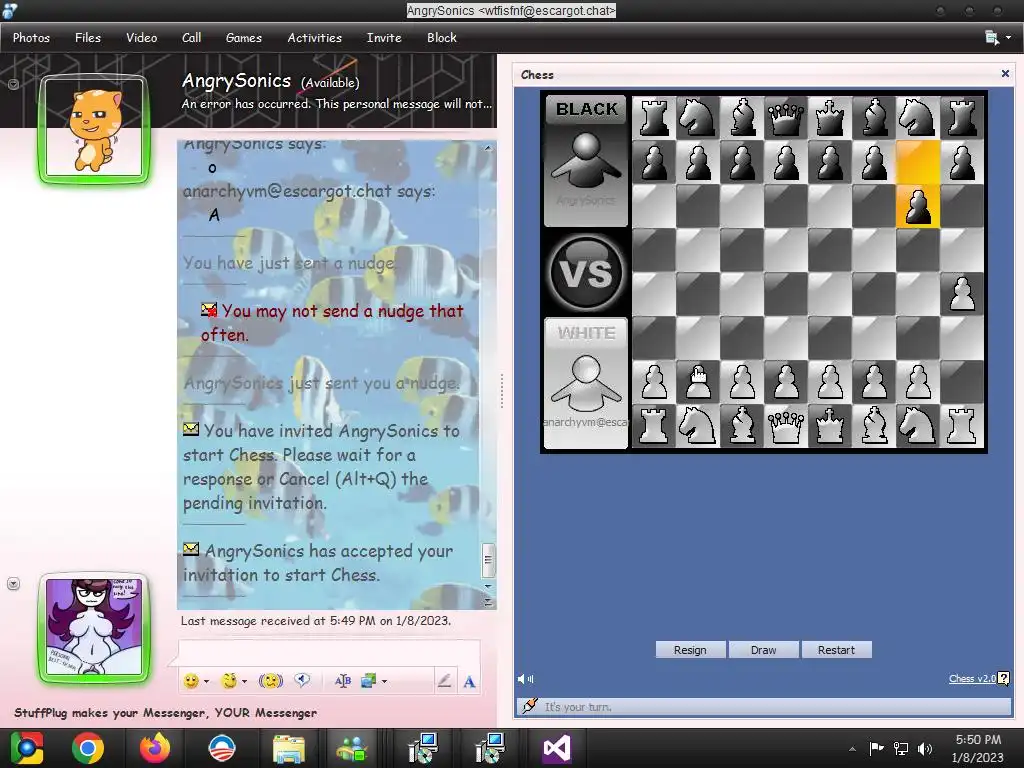Open File Explorer from the taskbar
Image resolution: width=1024 pixels, height=768 pixels.
[289, 748]
